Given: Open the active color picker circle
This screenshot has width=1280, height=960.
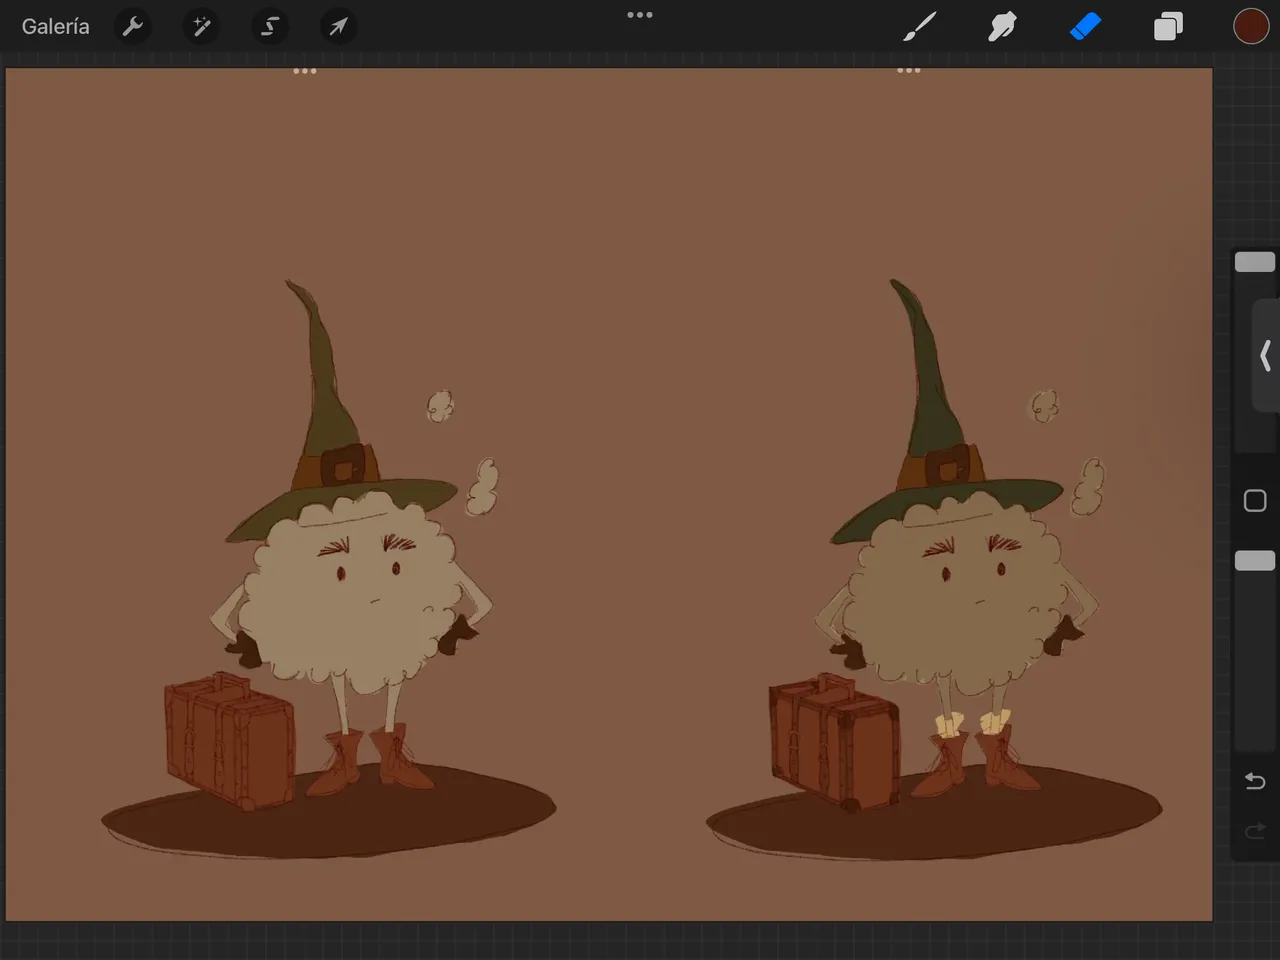Looking at the screenshot, I should click(x=1251, y=27).
